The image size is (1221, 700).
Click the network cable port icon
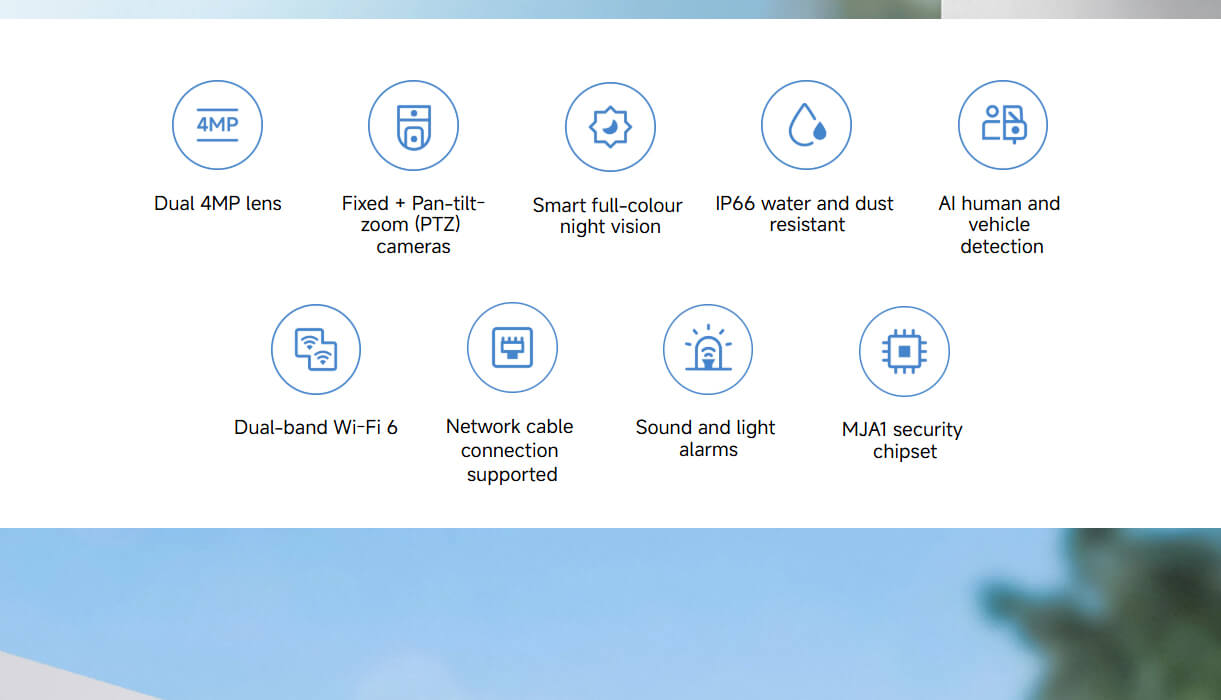[x=512, y=348]
